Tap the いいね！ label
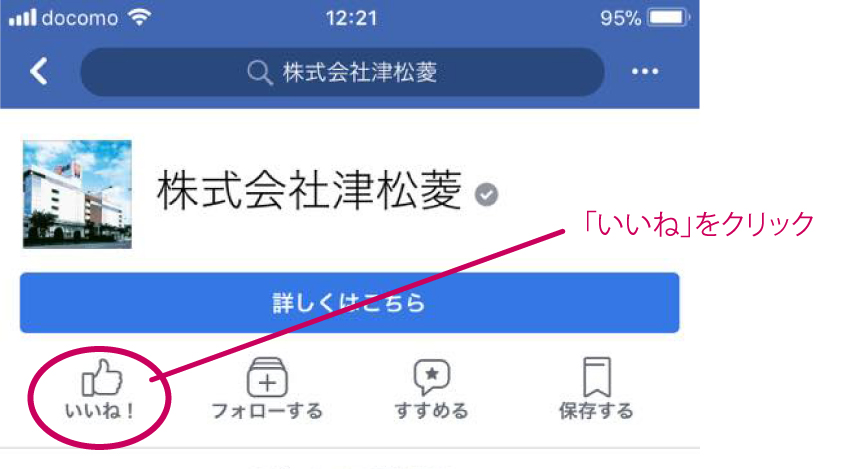852x469 pixels. point(100,411)
